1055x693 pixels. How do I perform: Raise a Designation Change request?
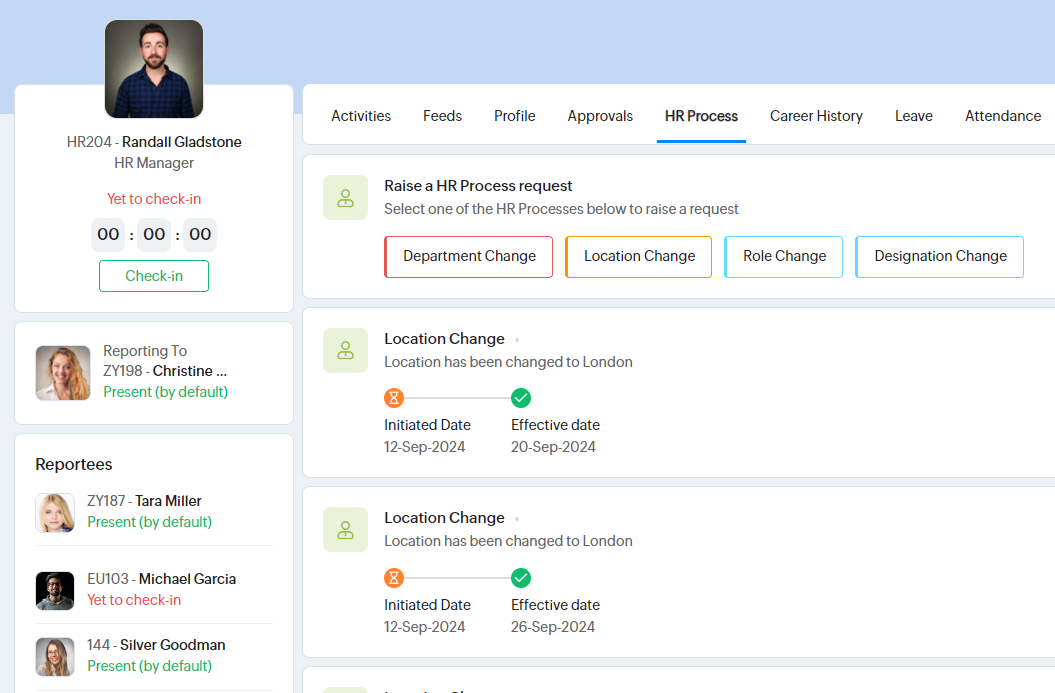pos(939,256)
